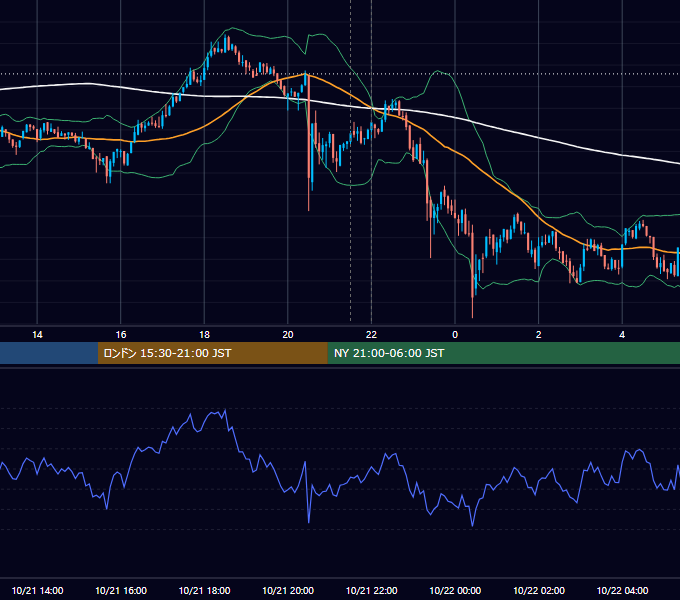The height and width of the screenshot is (600, 680).
Task: Click the 10/21 16:00 date label
Action: (121, 590)
